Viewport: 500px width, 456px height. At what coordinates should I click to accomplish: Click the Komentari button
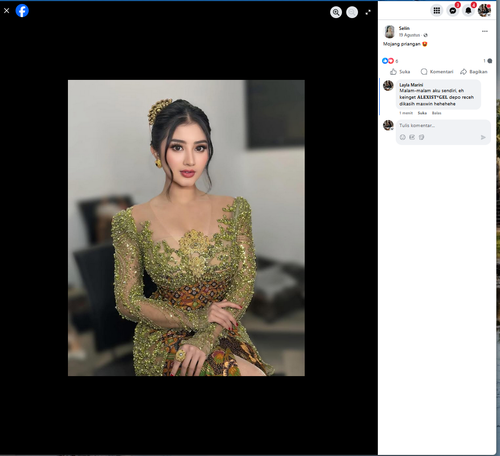(437, 72)
